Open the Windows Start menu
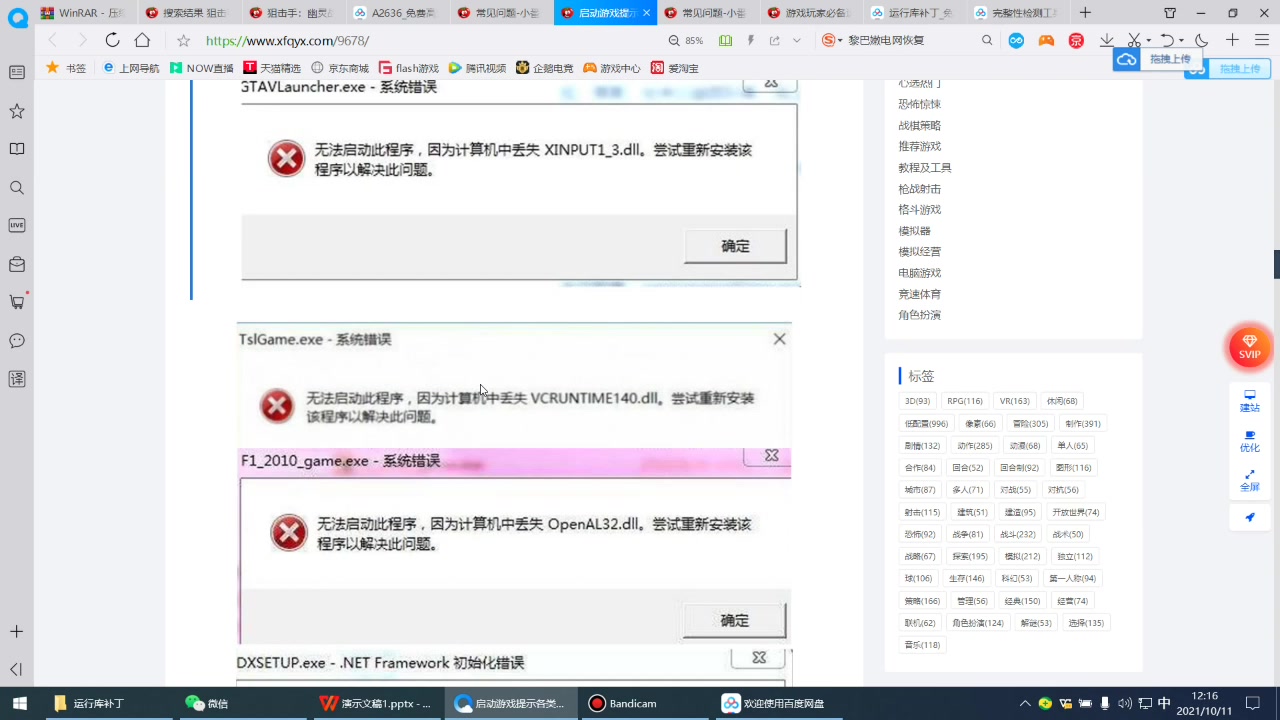1280x720 pixels. tap(19, 703)
